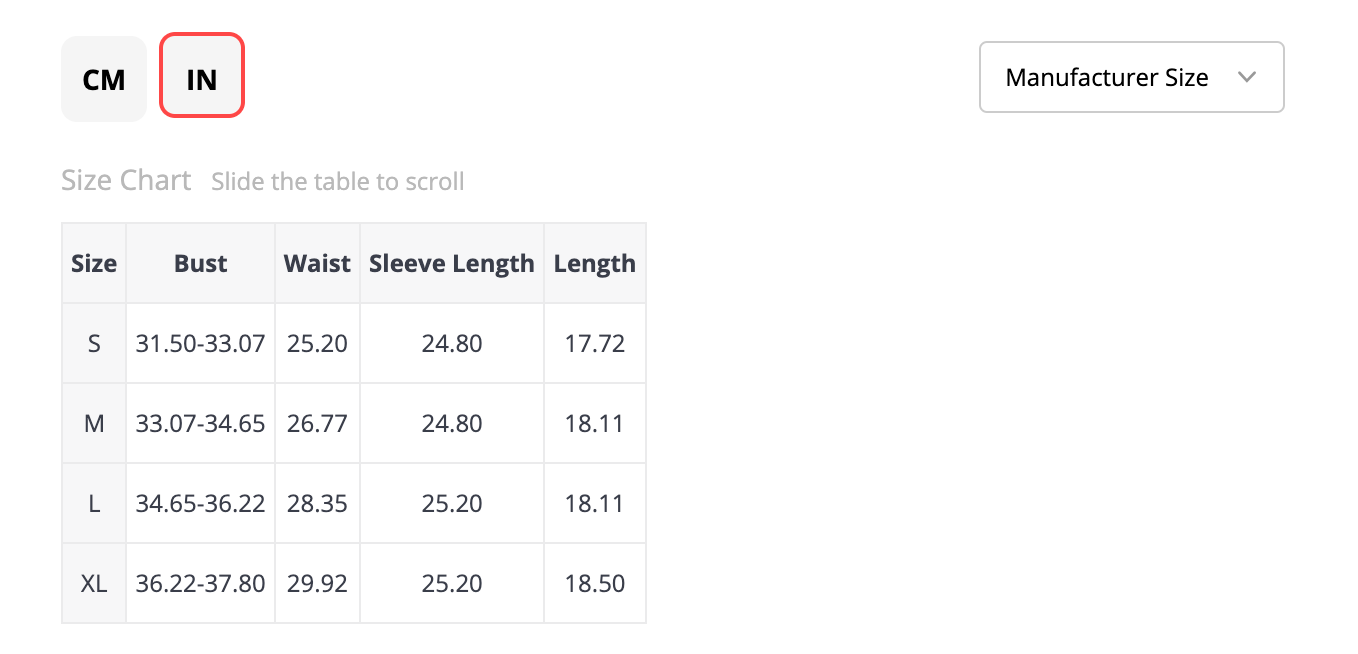Viewport: 1358px width, 654px height.
Task: Select the S size row label
Action: [x=94, y=344]
